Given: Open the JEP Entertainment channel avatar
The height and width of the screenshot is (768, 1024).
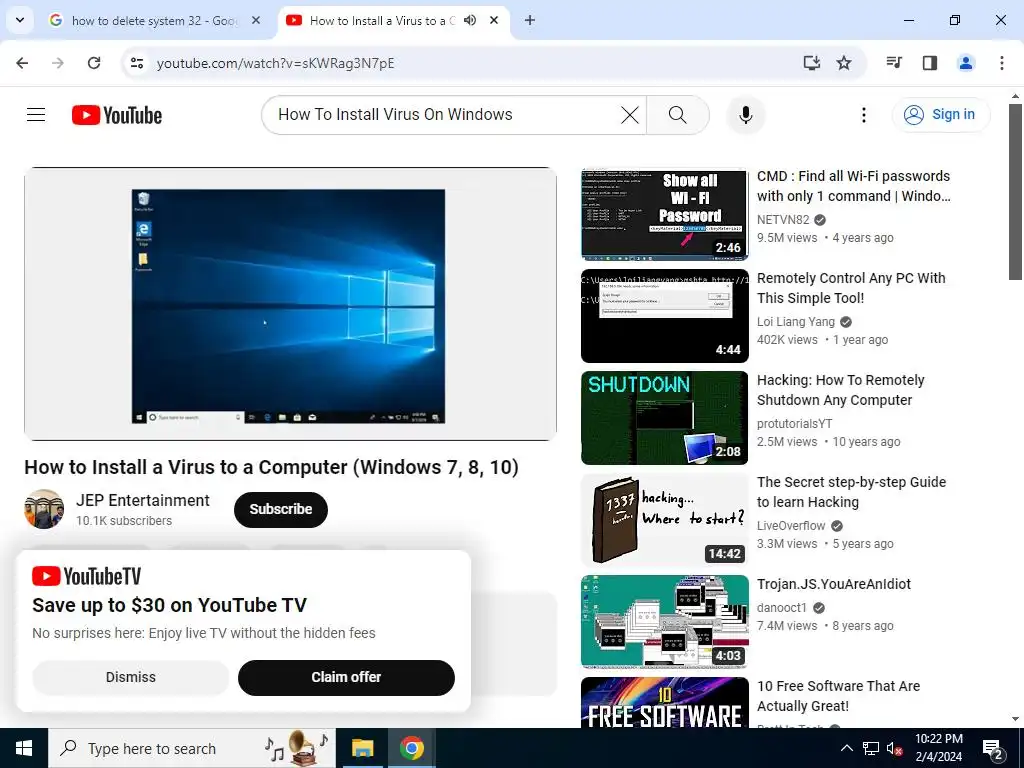Looking at the screenshot, I should coord(44,509).
